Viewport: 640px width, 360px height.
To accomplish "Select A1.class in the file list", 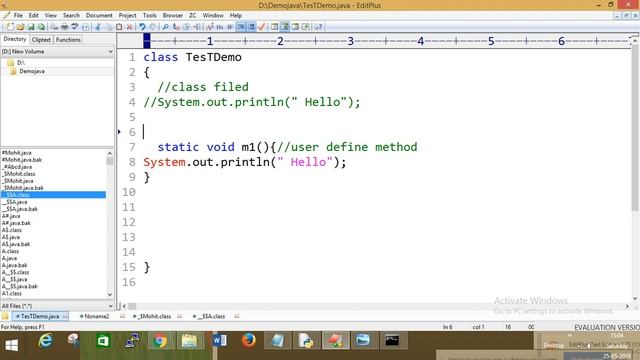I will click(x=11, y=293).
